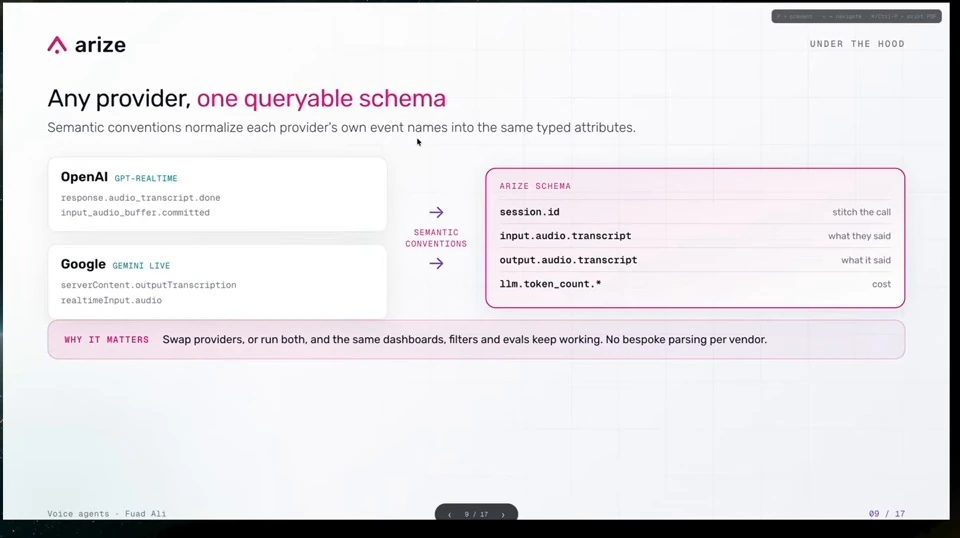Select the OpenAI card title
The image size is (960, 538).
(84, 177)
